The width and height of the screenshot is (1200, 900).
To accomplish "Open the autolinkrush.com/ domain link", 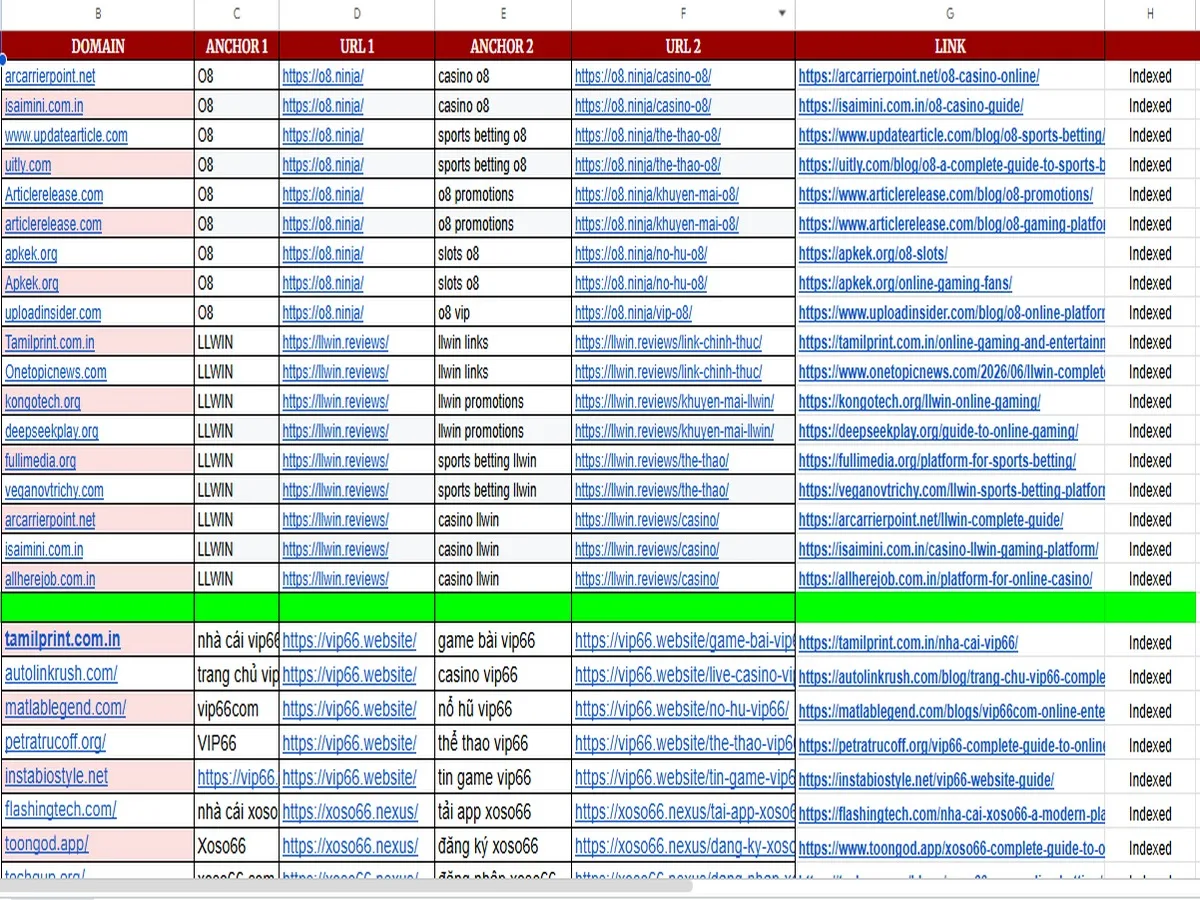I will (x=61, y=674).
